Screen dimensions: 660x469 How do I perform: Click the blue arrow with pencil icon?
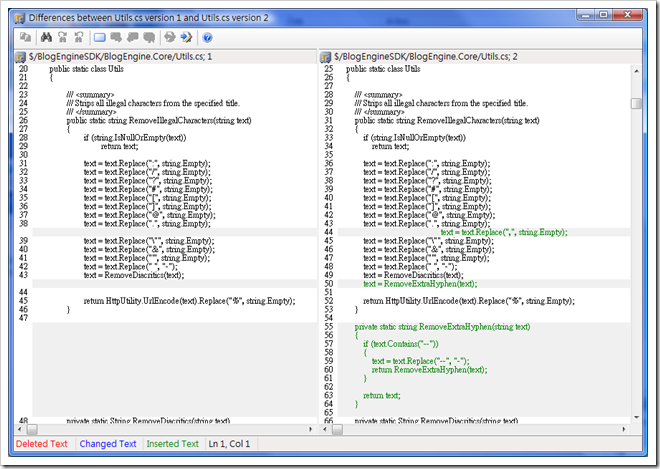pyautogui.click(x=186, y=37)
